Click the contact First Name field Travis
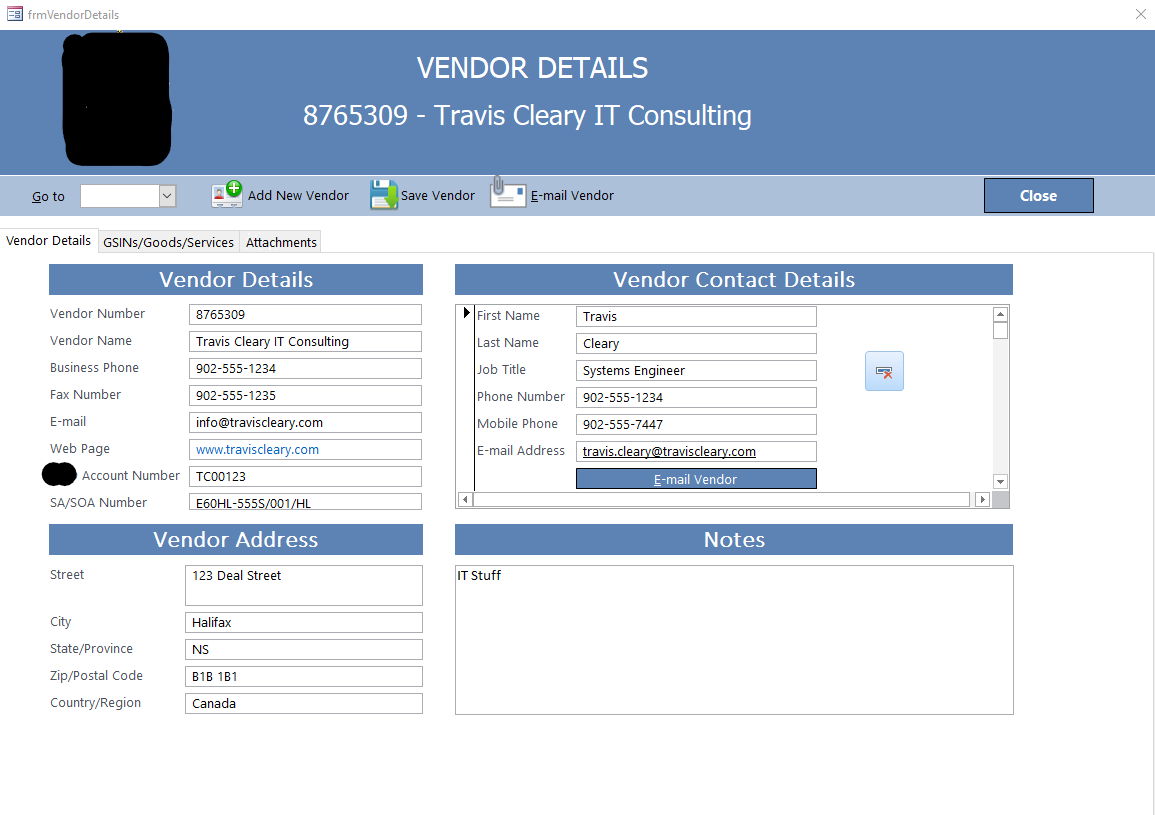The width and height of the screenshot is (1155, 815). pos(696,317)
